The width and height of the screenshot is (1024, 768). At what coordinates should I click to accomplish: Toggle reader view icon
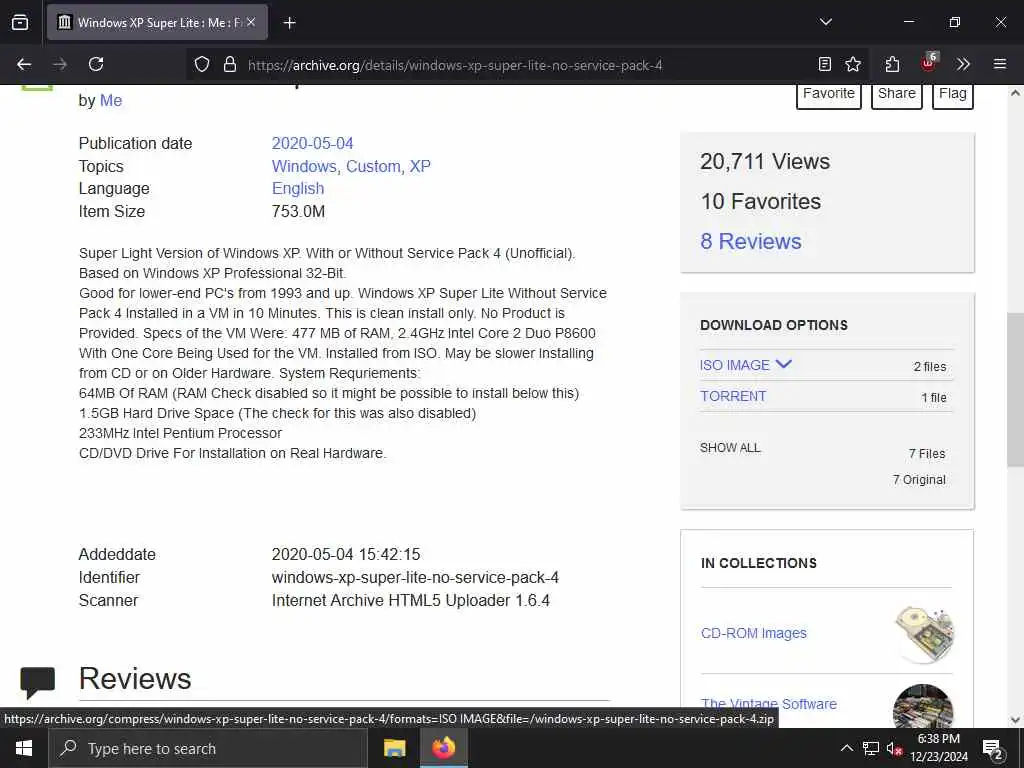[825, 64]
